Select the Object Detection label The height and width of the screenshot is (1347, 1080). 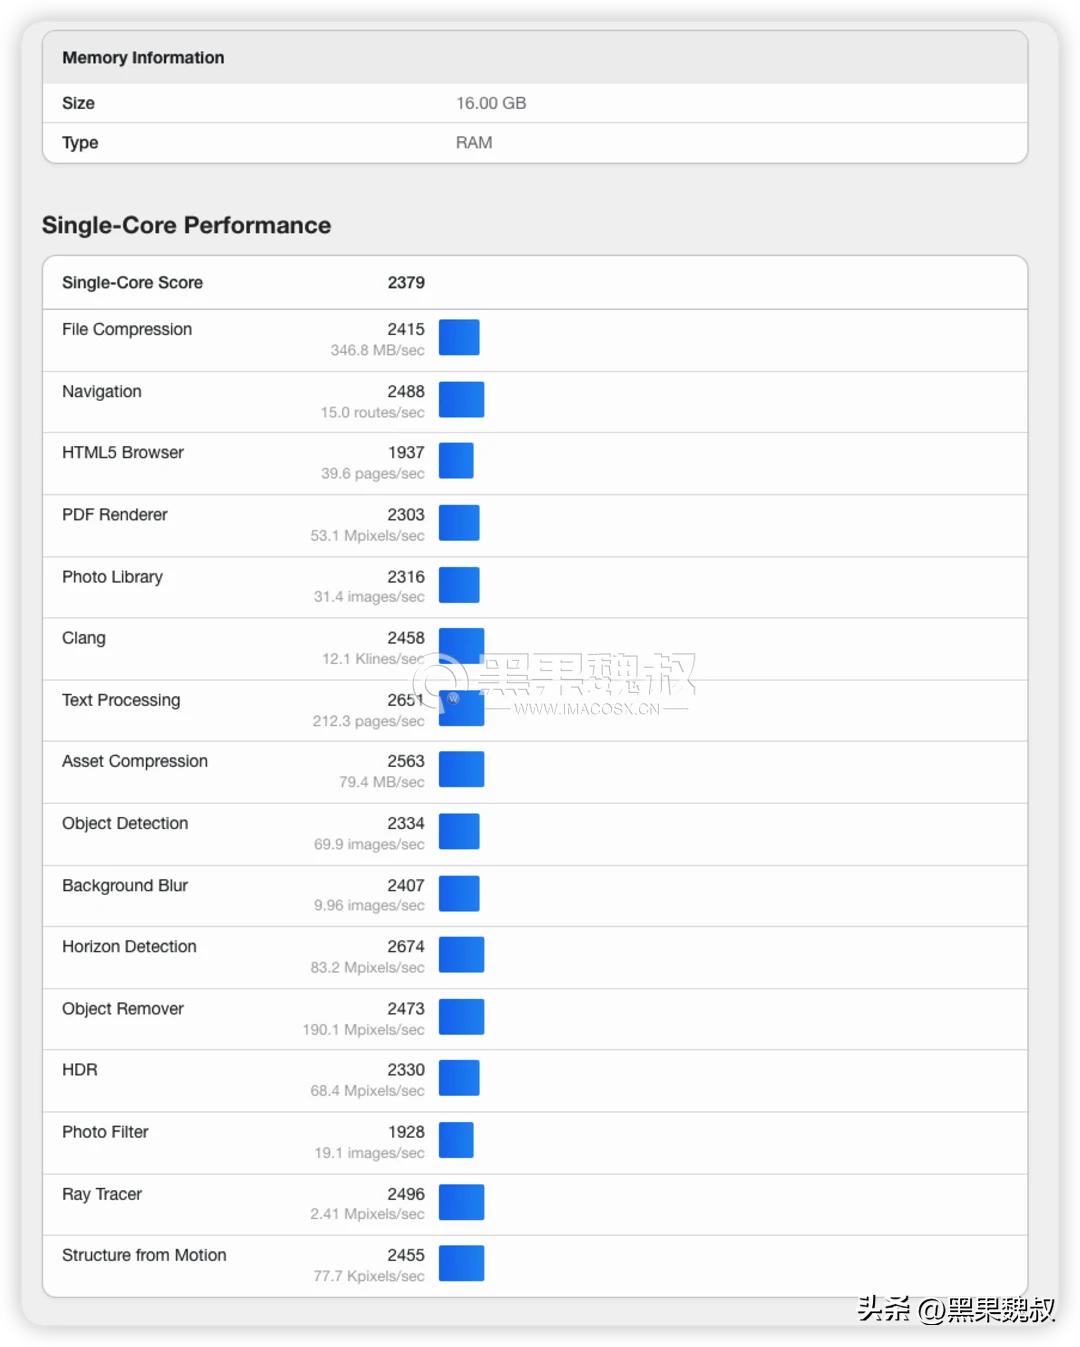click(125, 823)
